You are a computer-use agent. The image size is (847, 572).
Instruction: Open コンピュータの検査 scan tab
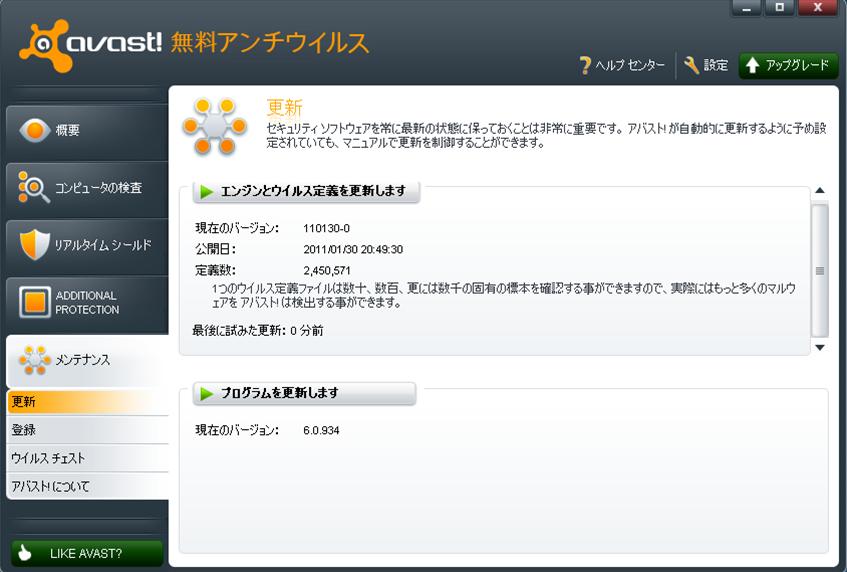click(87, 188)
